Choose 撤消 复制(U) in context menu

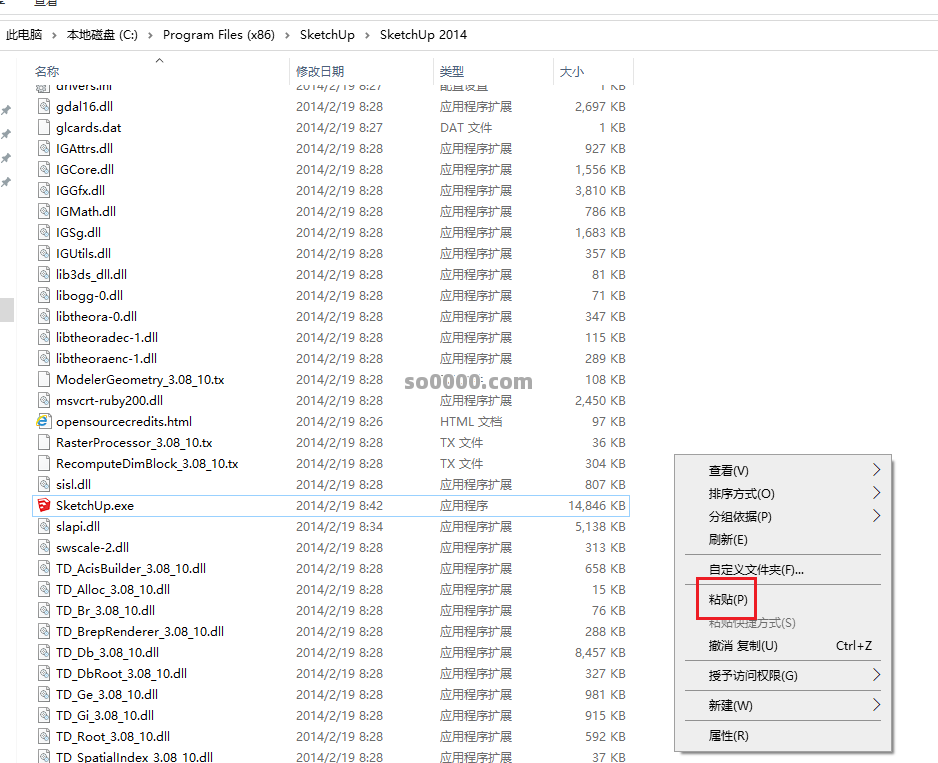tap(743, 646)
